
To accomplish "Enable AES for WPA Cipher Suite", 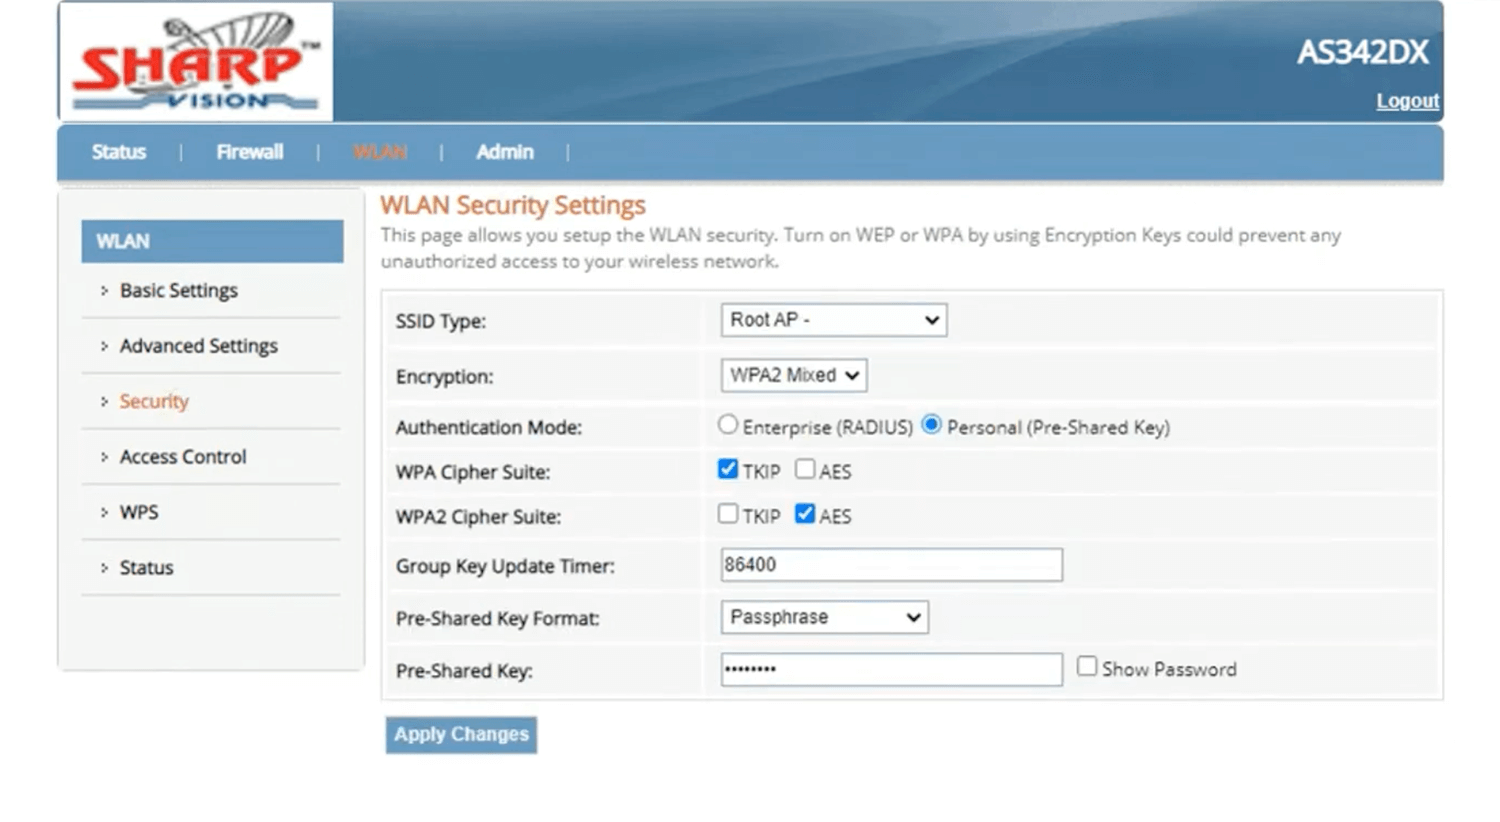I will [805, 469].
